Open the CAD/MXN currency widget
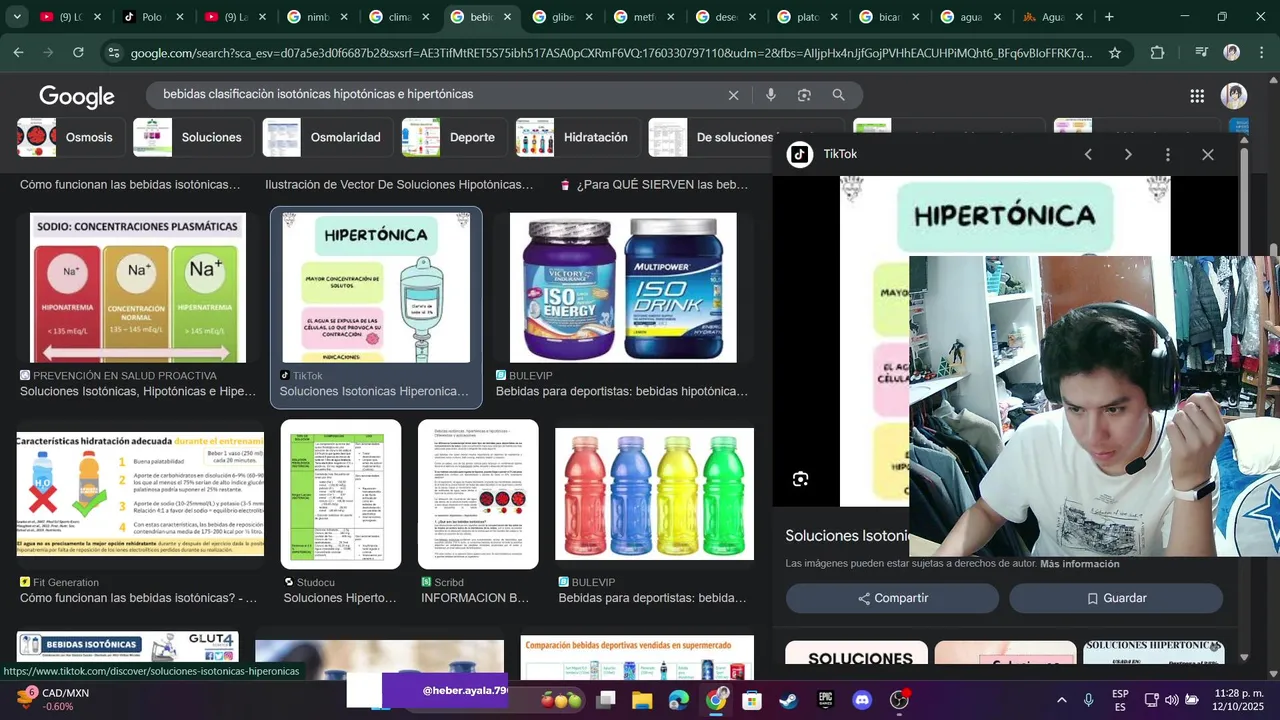 [x=55, y=700]
